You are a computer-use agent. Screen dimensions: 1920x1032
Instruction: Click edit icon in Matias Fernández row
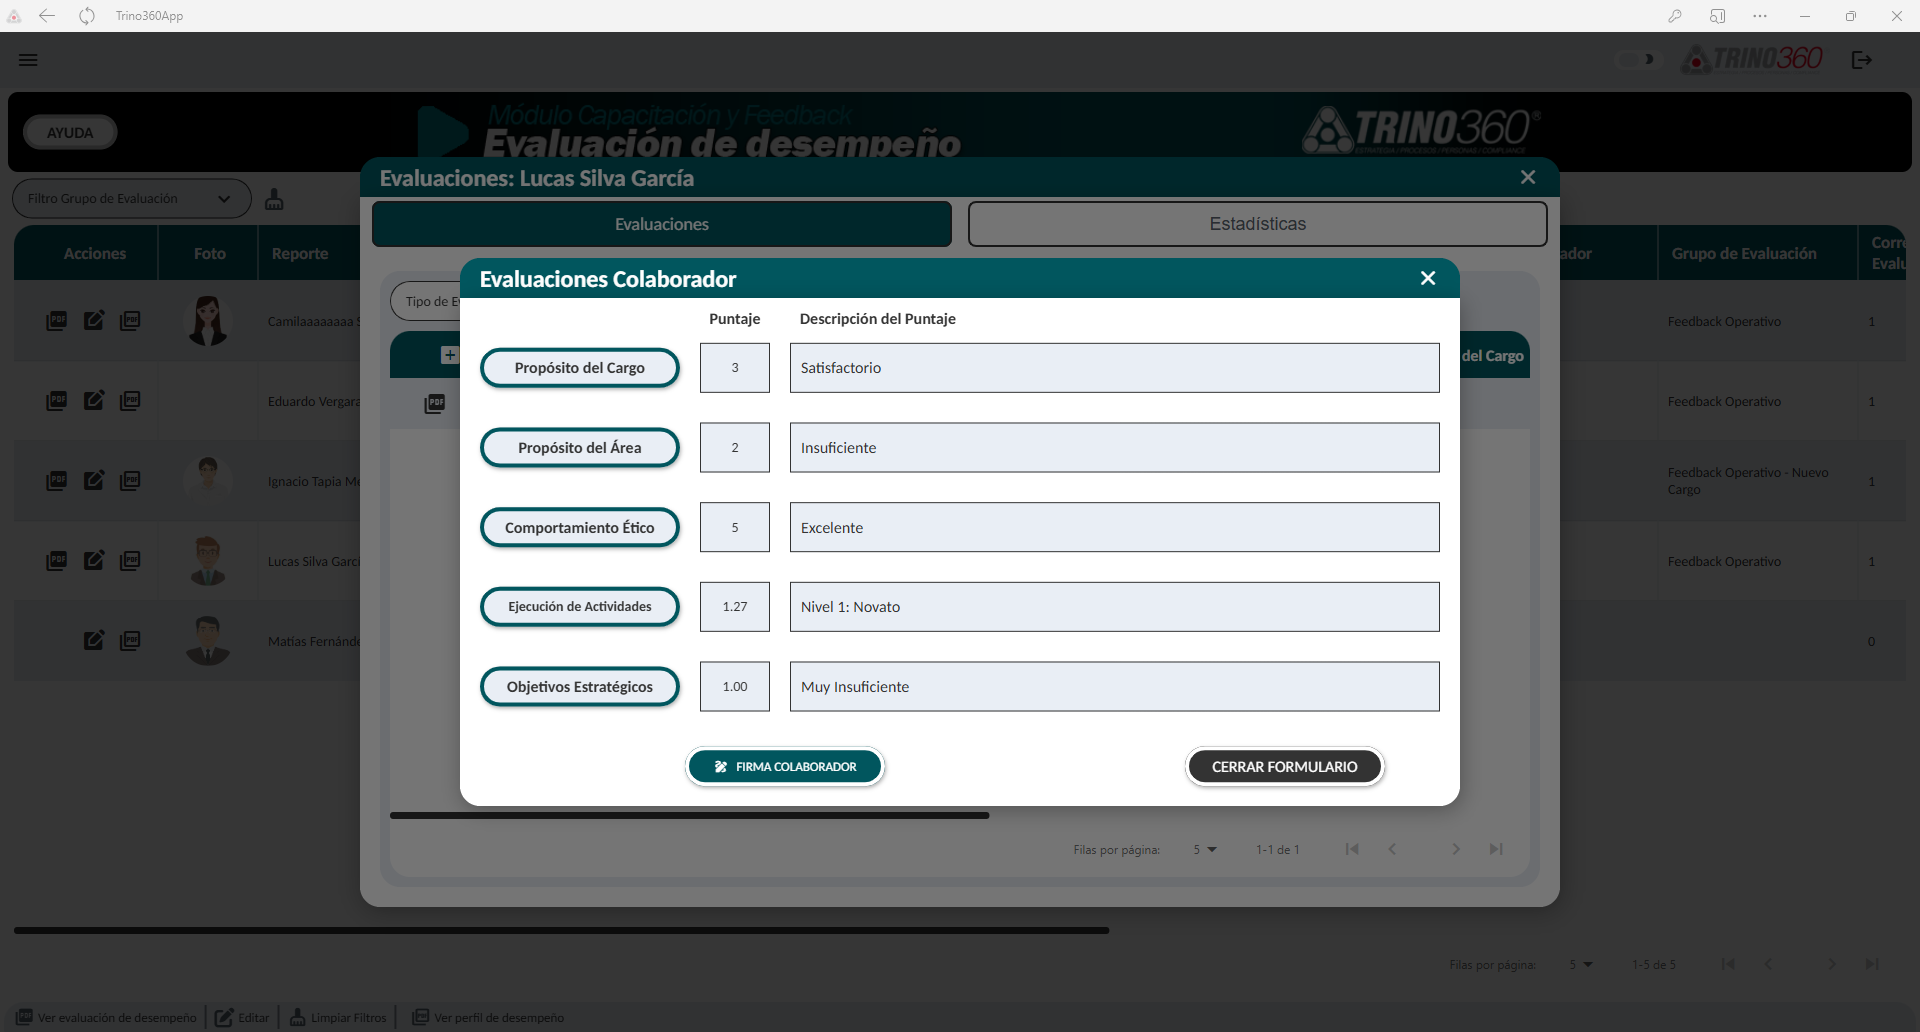click(x=94, y=641)
